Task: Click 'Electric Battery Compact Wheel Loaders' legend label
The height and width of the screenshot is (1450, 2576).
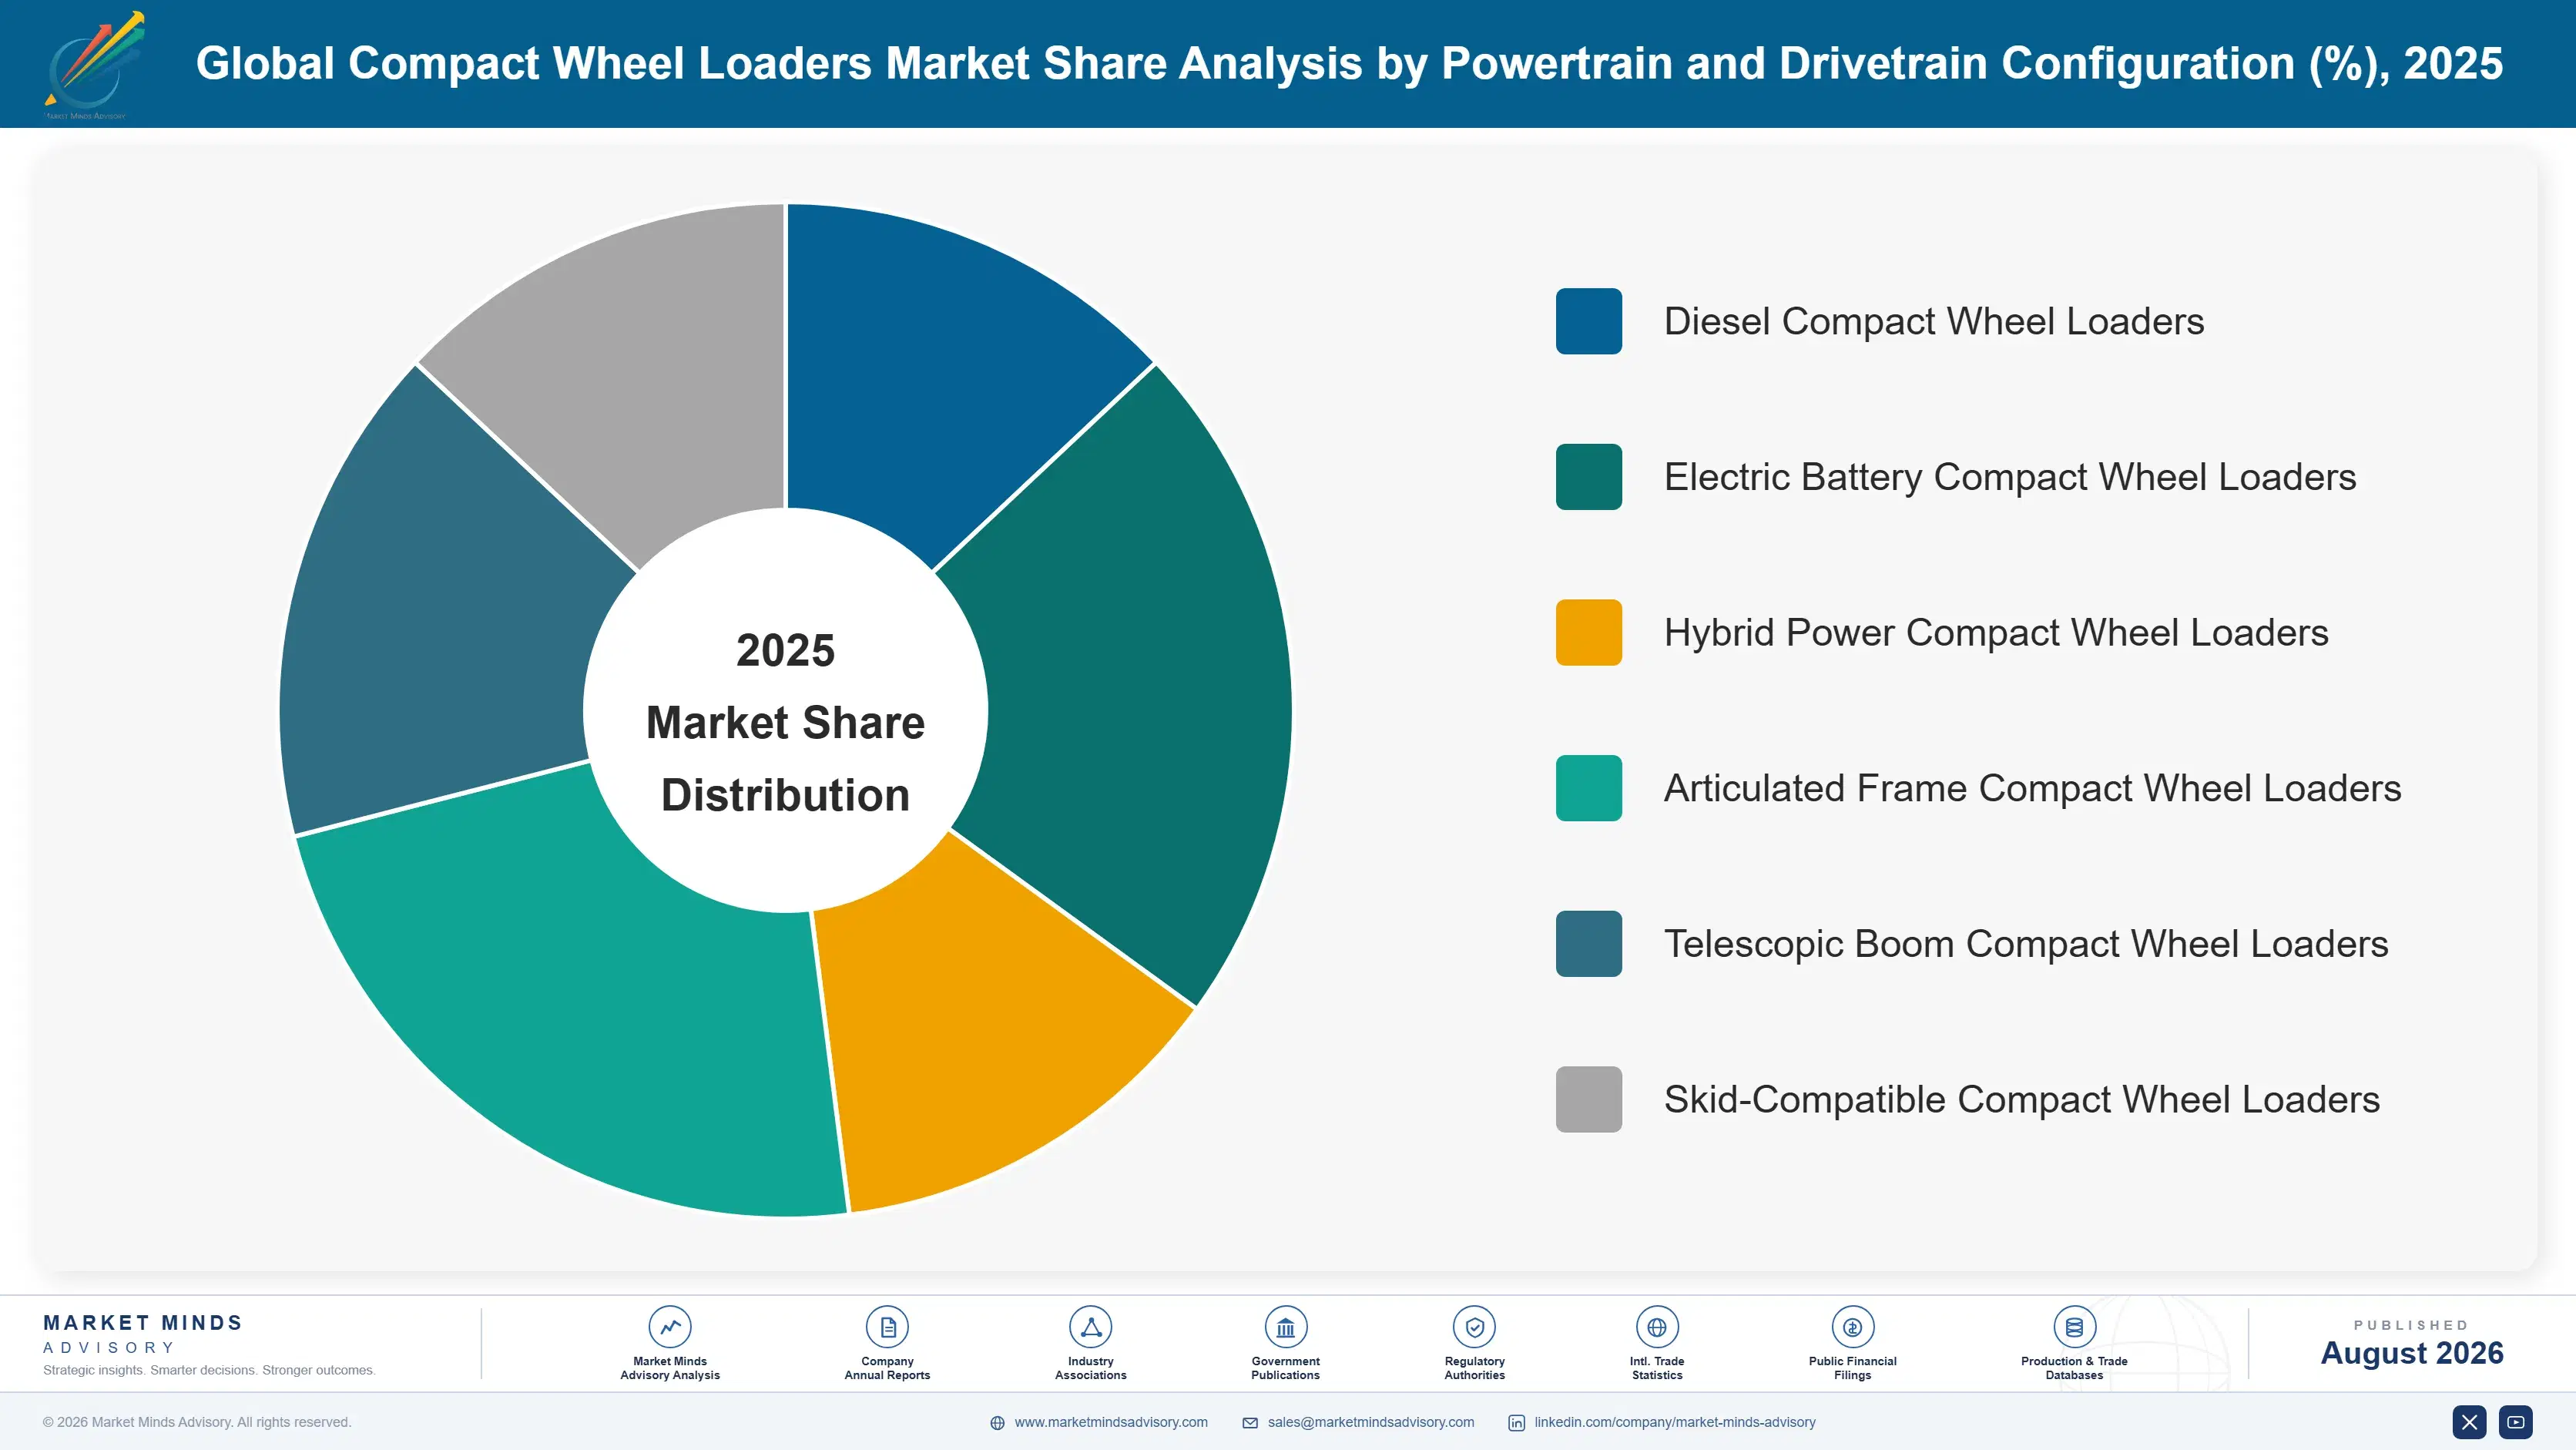Action: [2010, 477]
